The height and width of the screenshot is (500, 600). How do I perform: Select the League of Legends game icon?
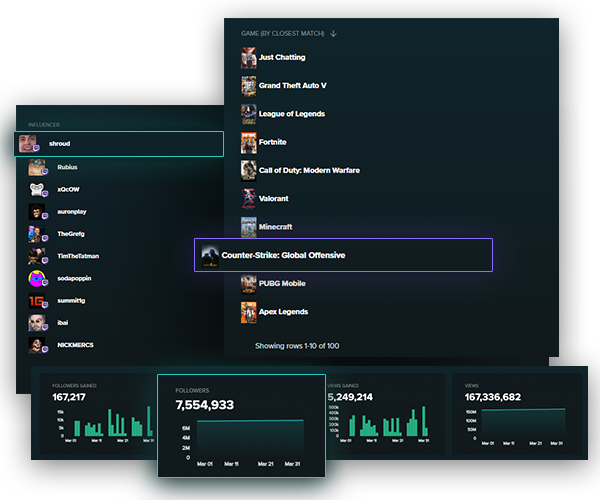249,114
